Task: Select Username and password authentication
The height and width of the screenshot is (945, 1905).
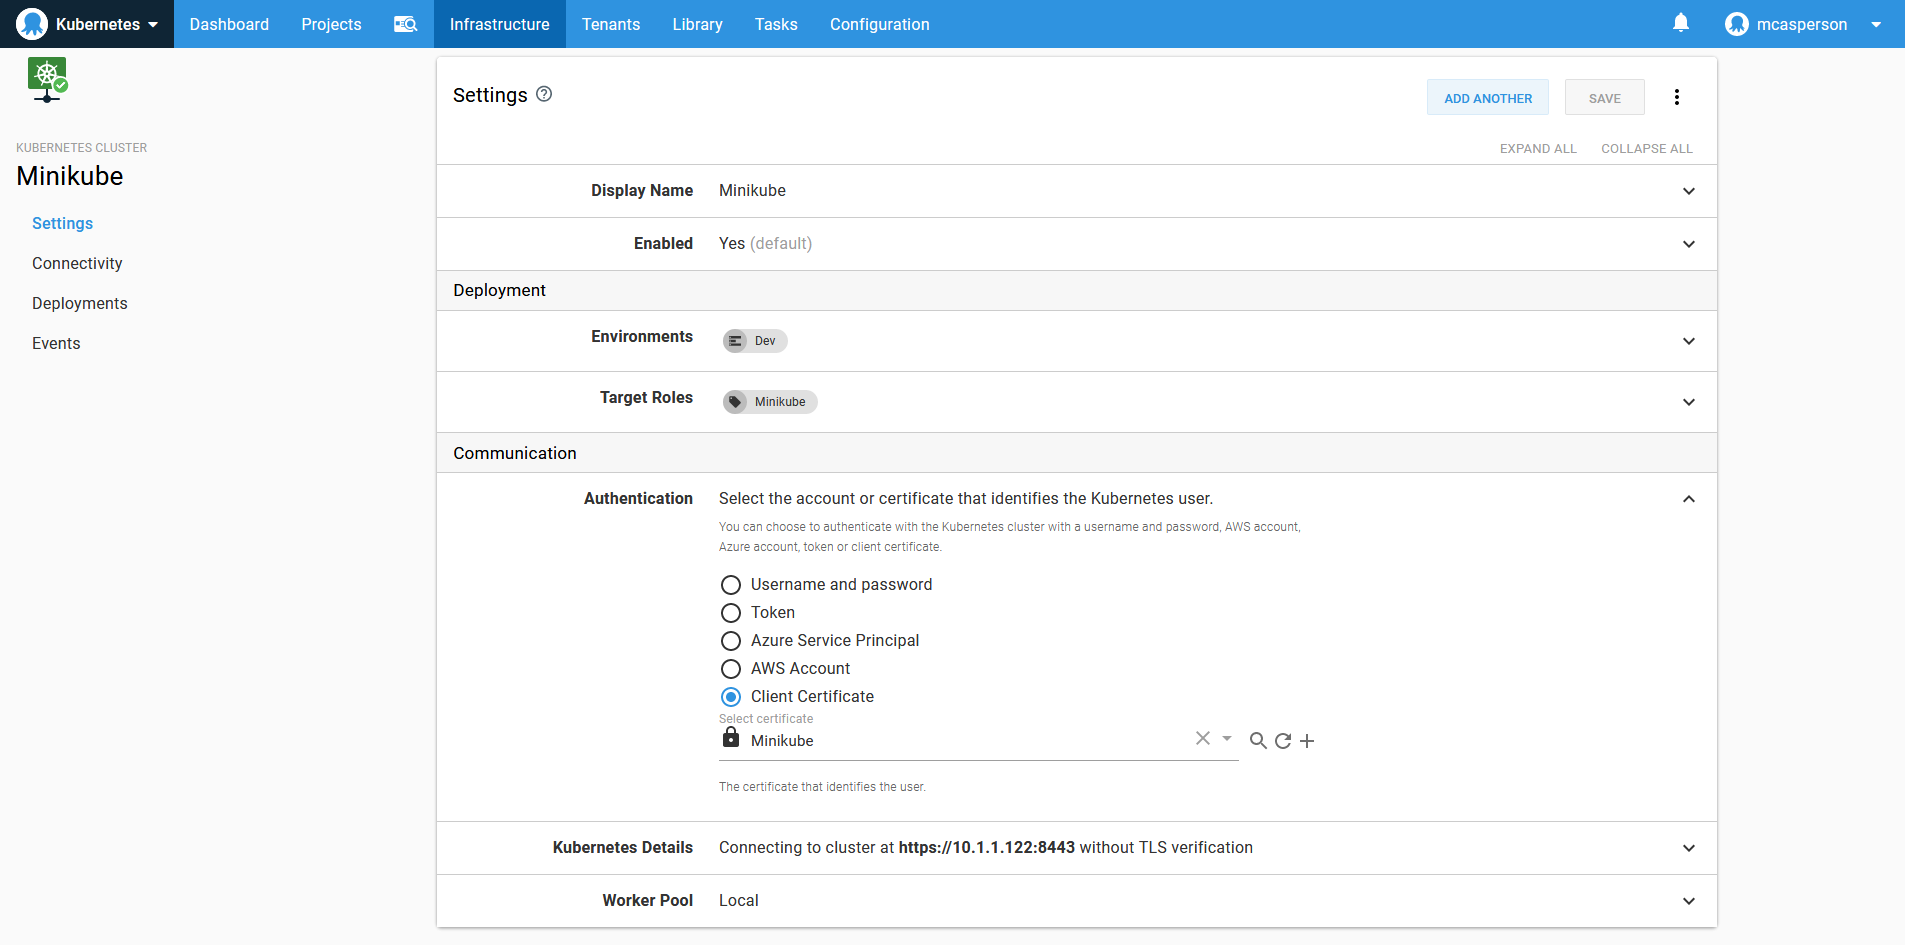Action: [731, 585]
